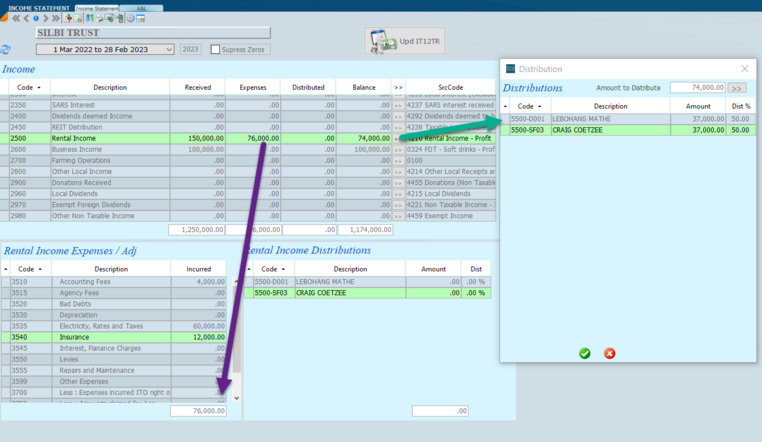The image size is (762, 442).
Task: Click the blue info circle toolbar icon
Action: pyautogui.click(x=36, y=18)
